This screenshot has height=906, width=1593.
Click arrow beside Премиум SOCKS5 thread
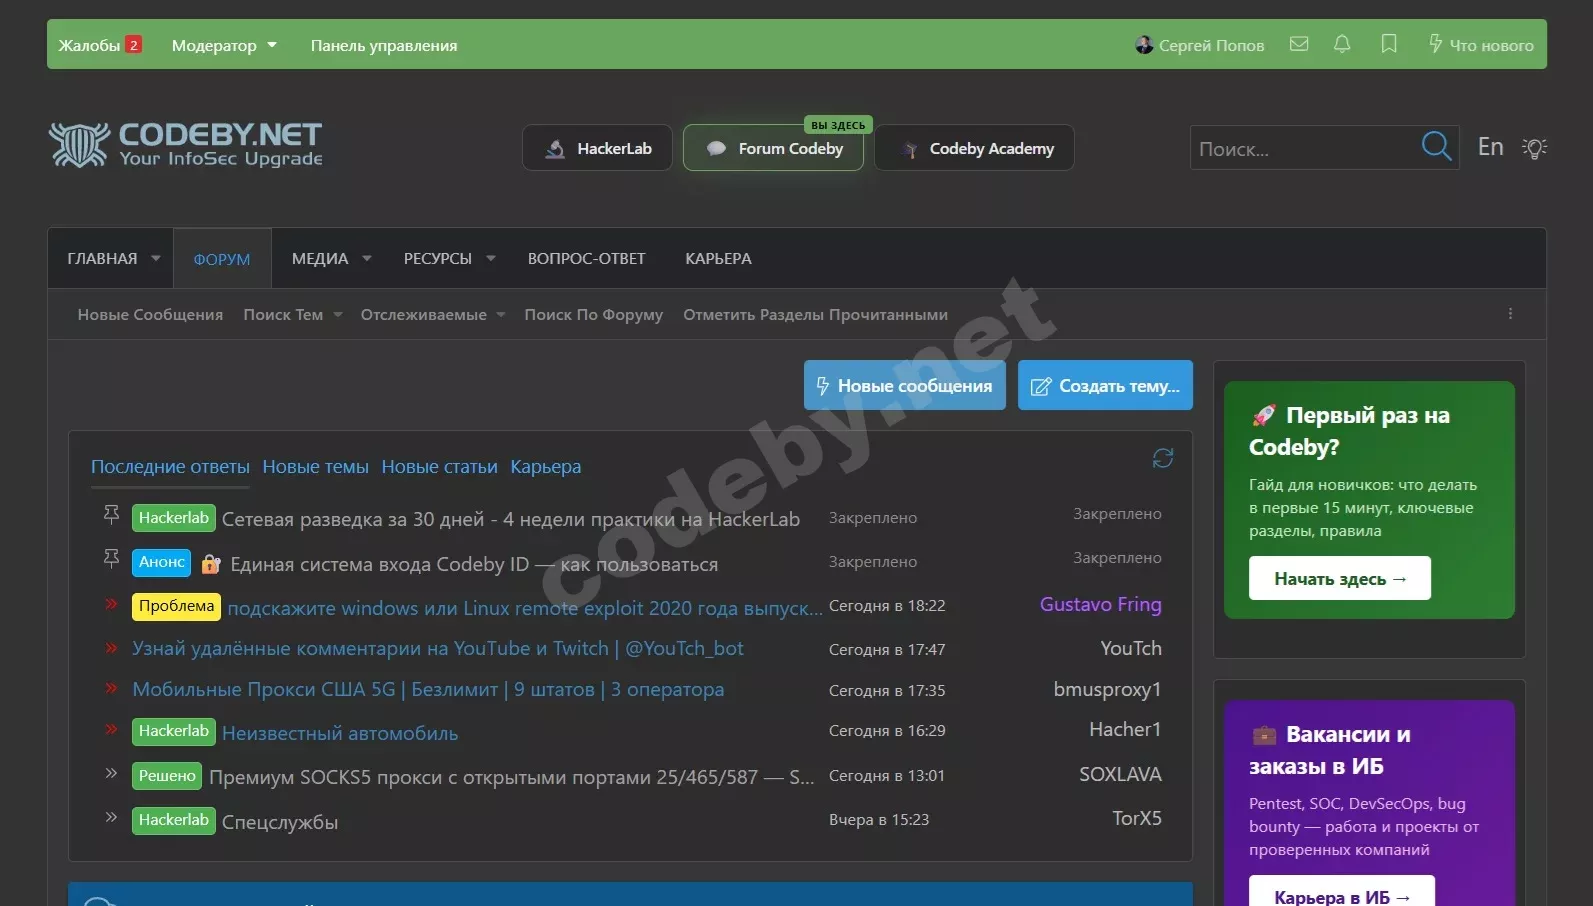point(111,773)
